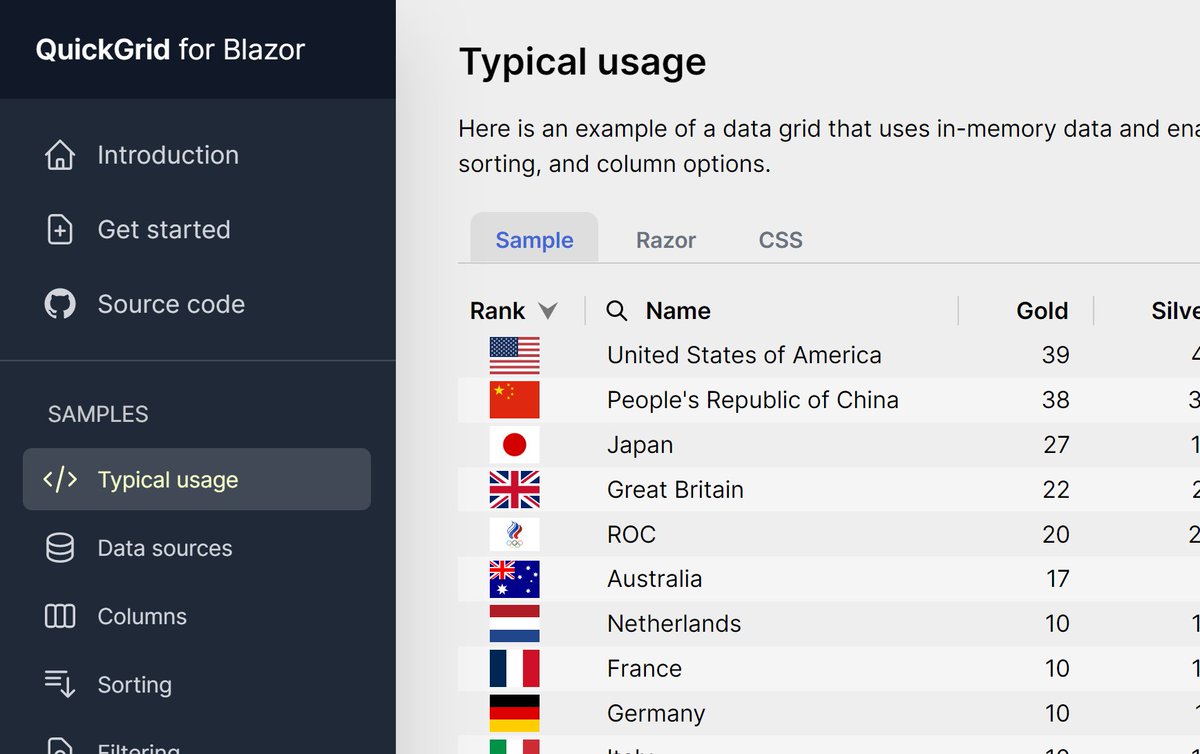
Task: Click the Australia name cell
Action: point(654,579)
